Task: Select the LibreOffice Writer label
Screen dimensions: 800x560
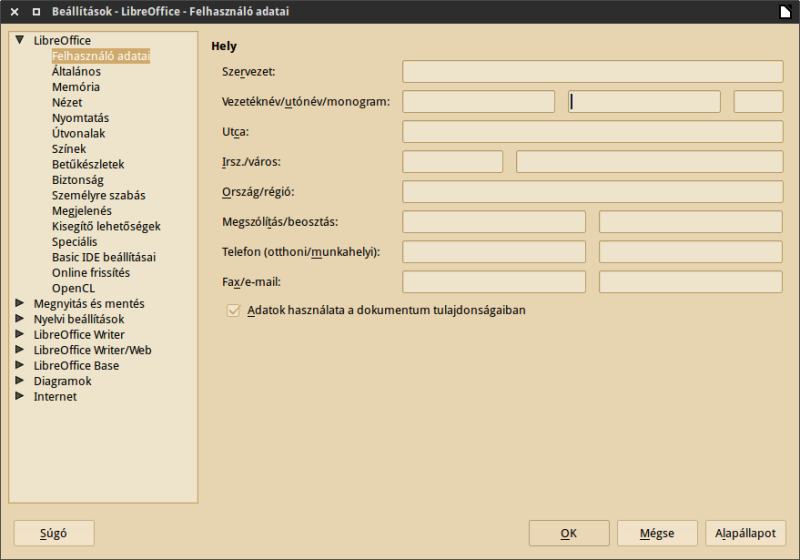Action: click(x=79, y=335)
